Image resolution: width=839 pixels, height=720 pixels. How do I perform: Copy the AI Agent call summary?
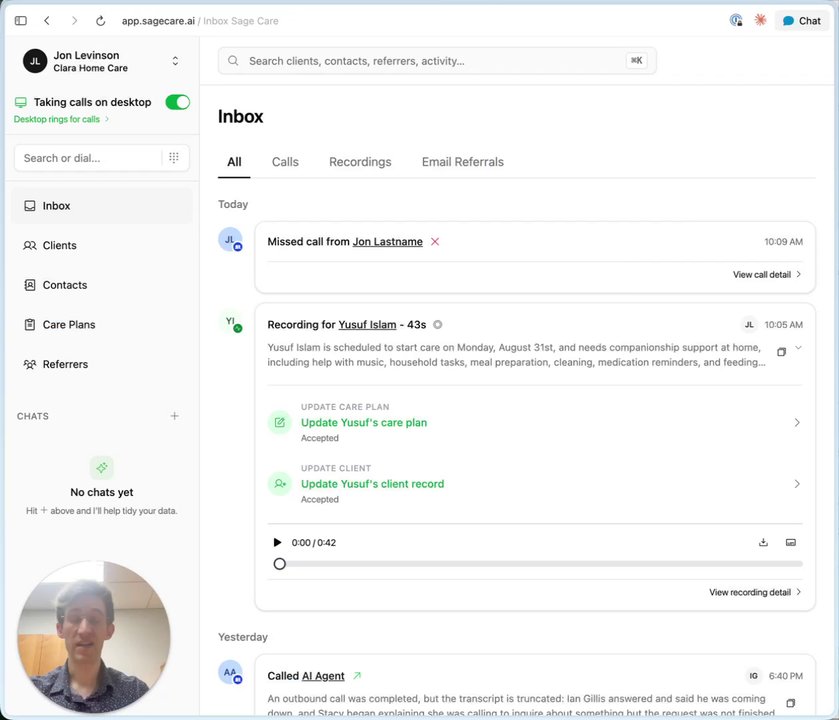790,703
